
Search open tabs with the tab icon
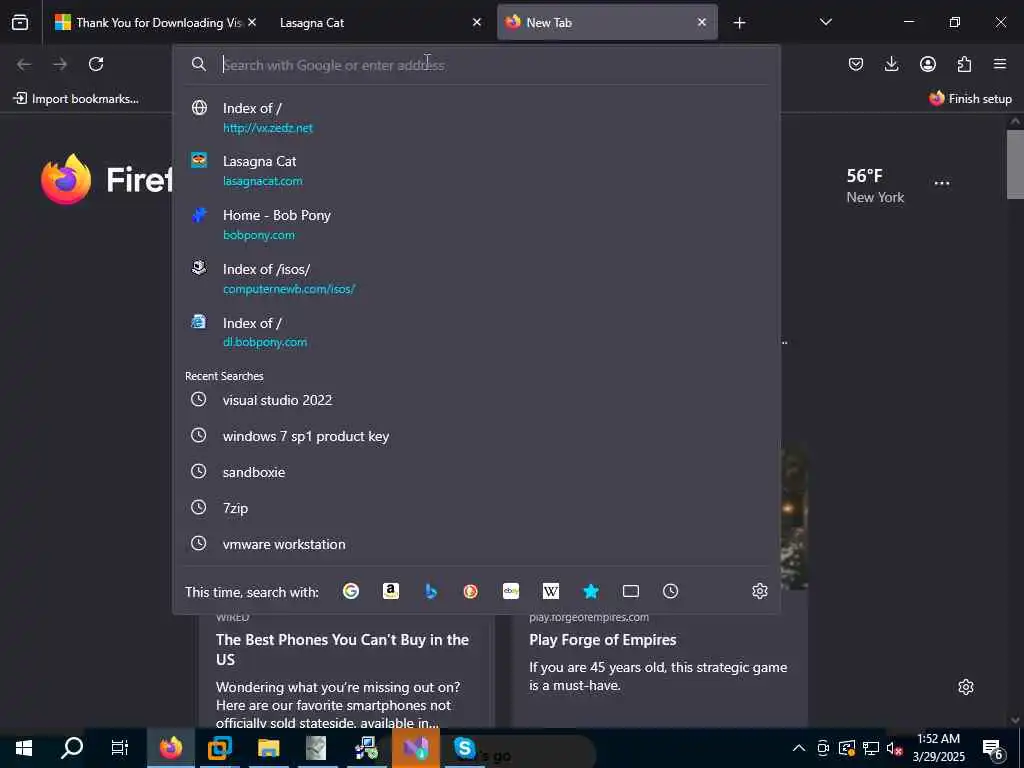click(x=631, y=591)
